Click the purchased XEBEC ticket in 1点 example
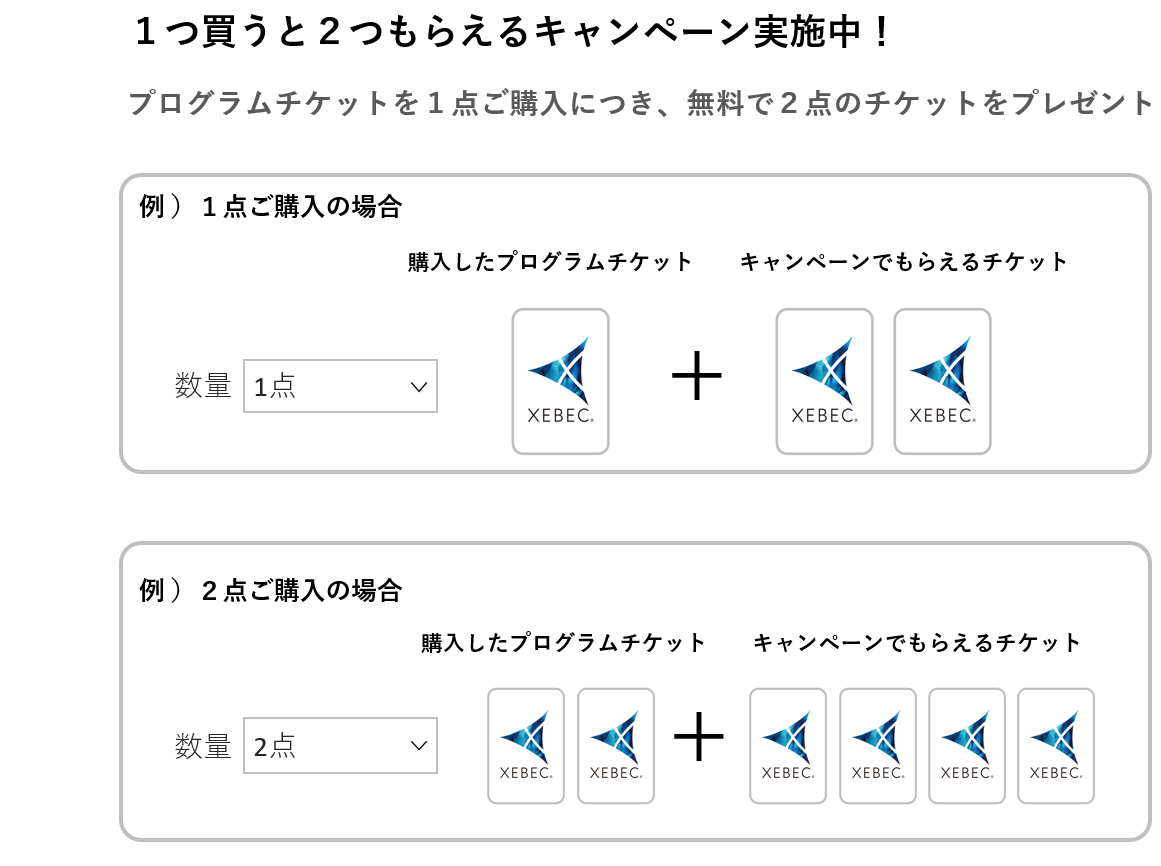Screen dimensions: 1161x866 (x=561, y=381)
